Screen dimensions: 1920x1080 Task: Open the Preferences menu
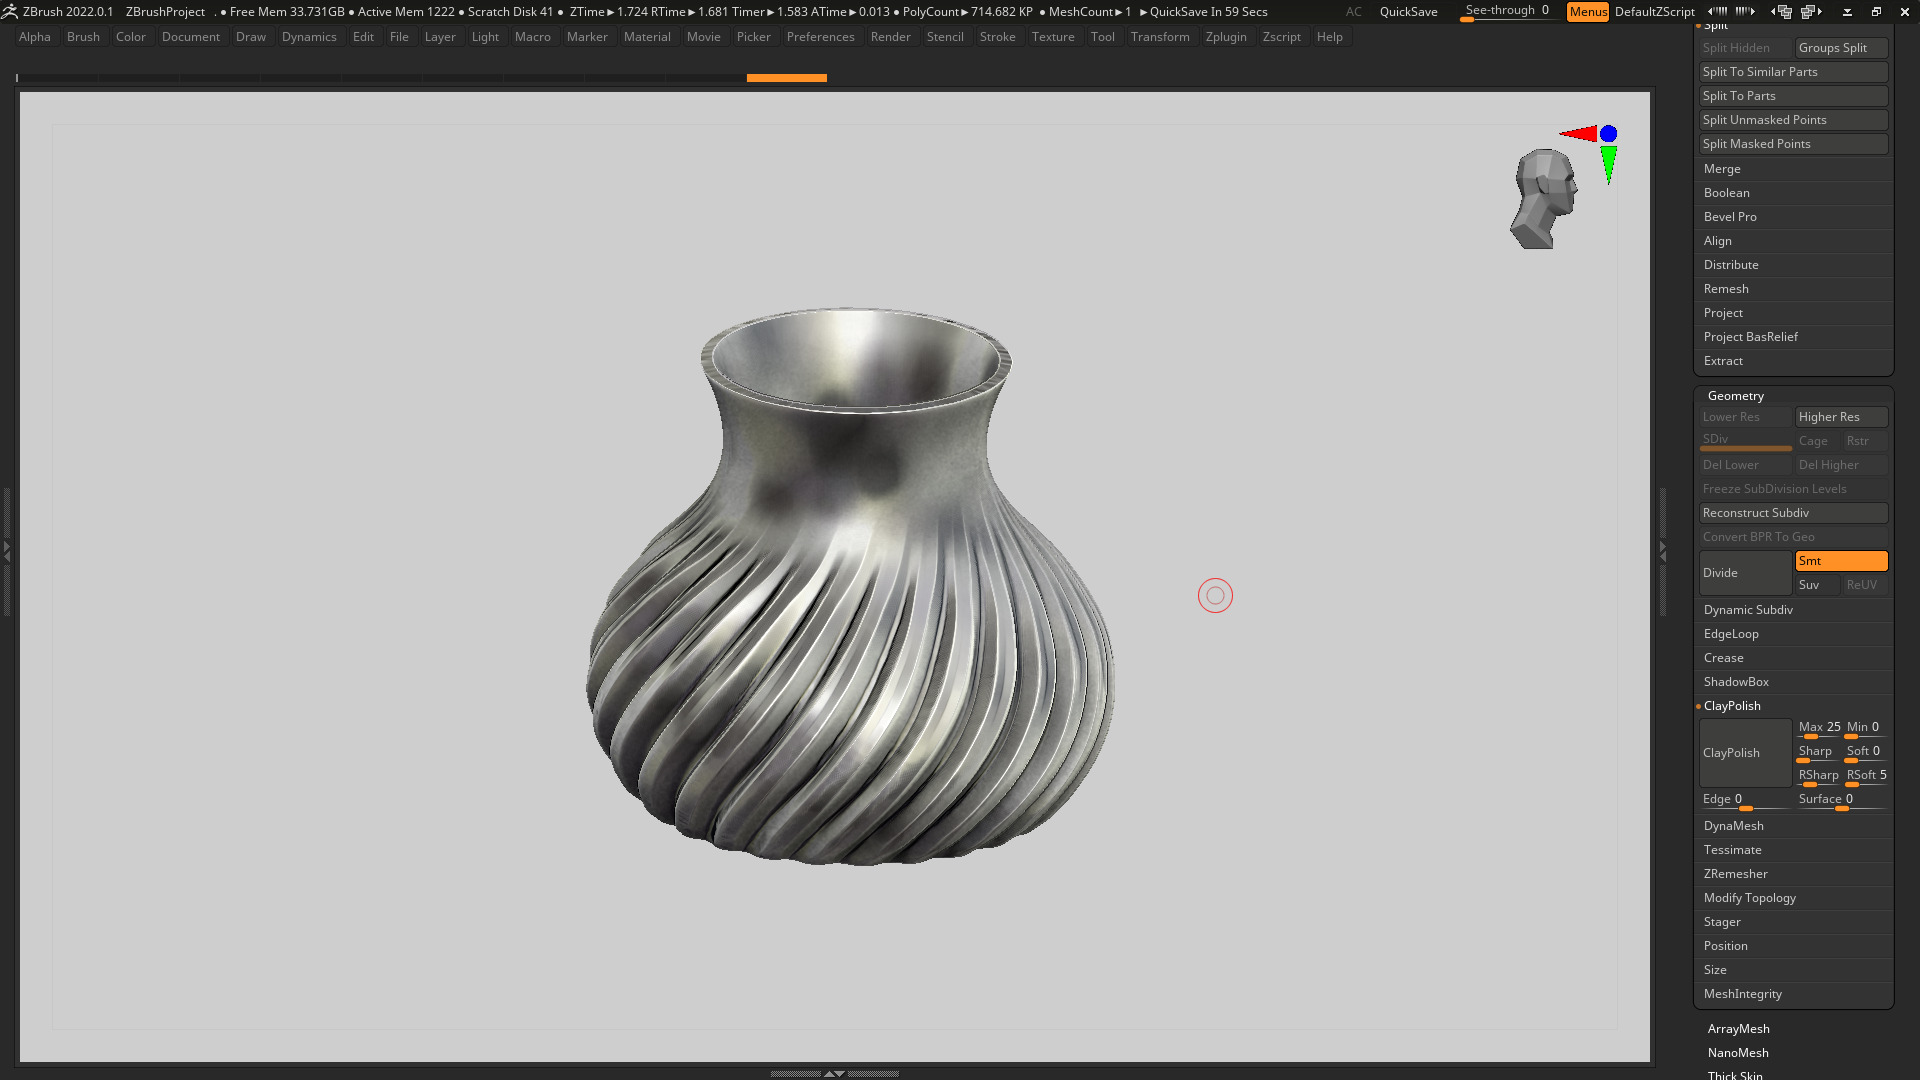[x=820, y=37]
